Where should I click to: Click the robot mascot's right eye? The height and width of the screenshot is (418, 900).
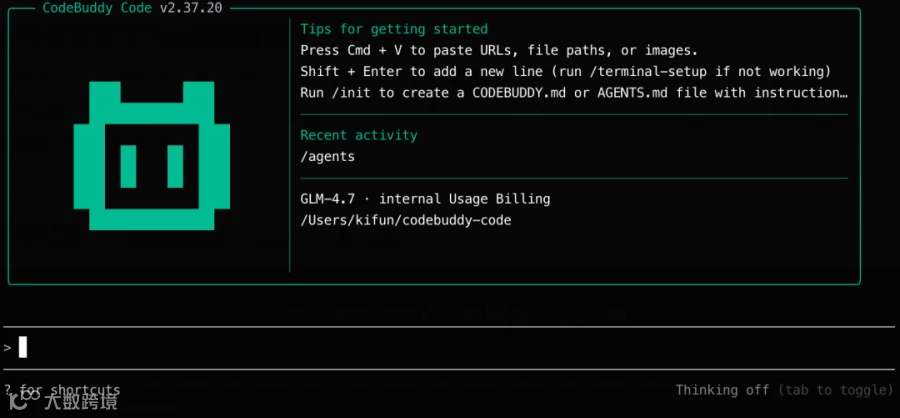point(175,166)
